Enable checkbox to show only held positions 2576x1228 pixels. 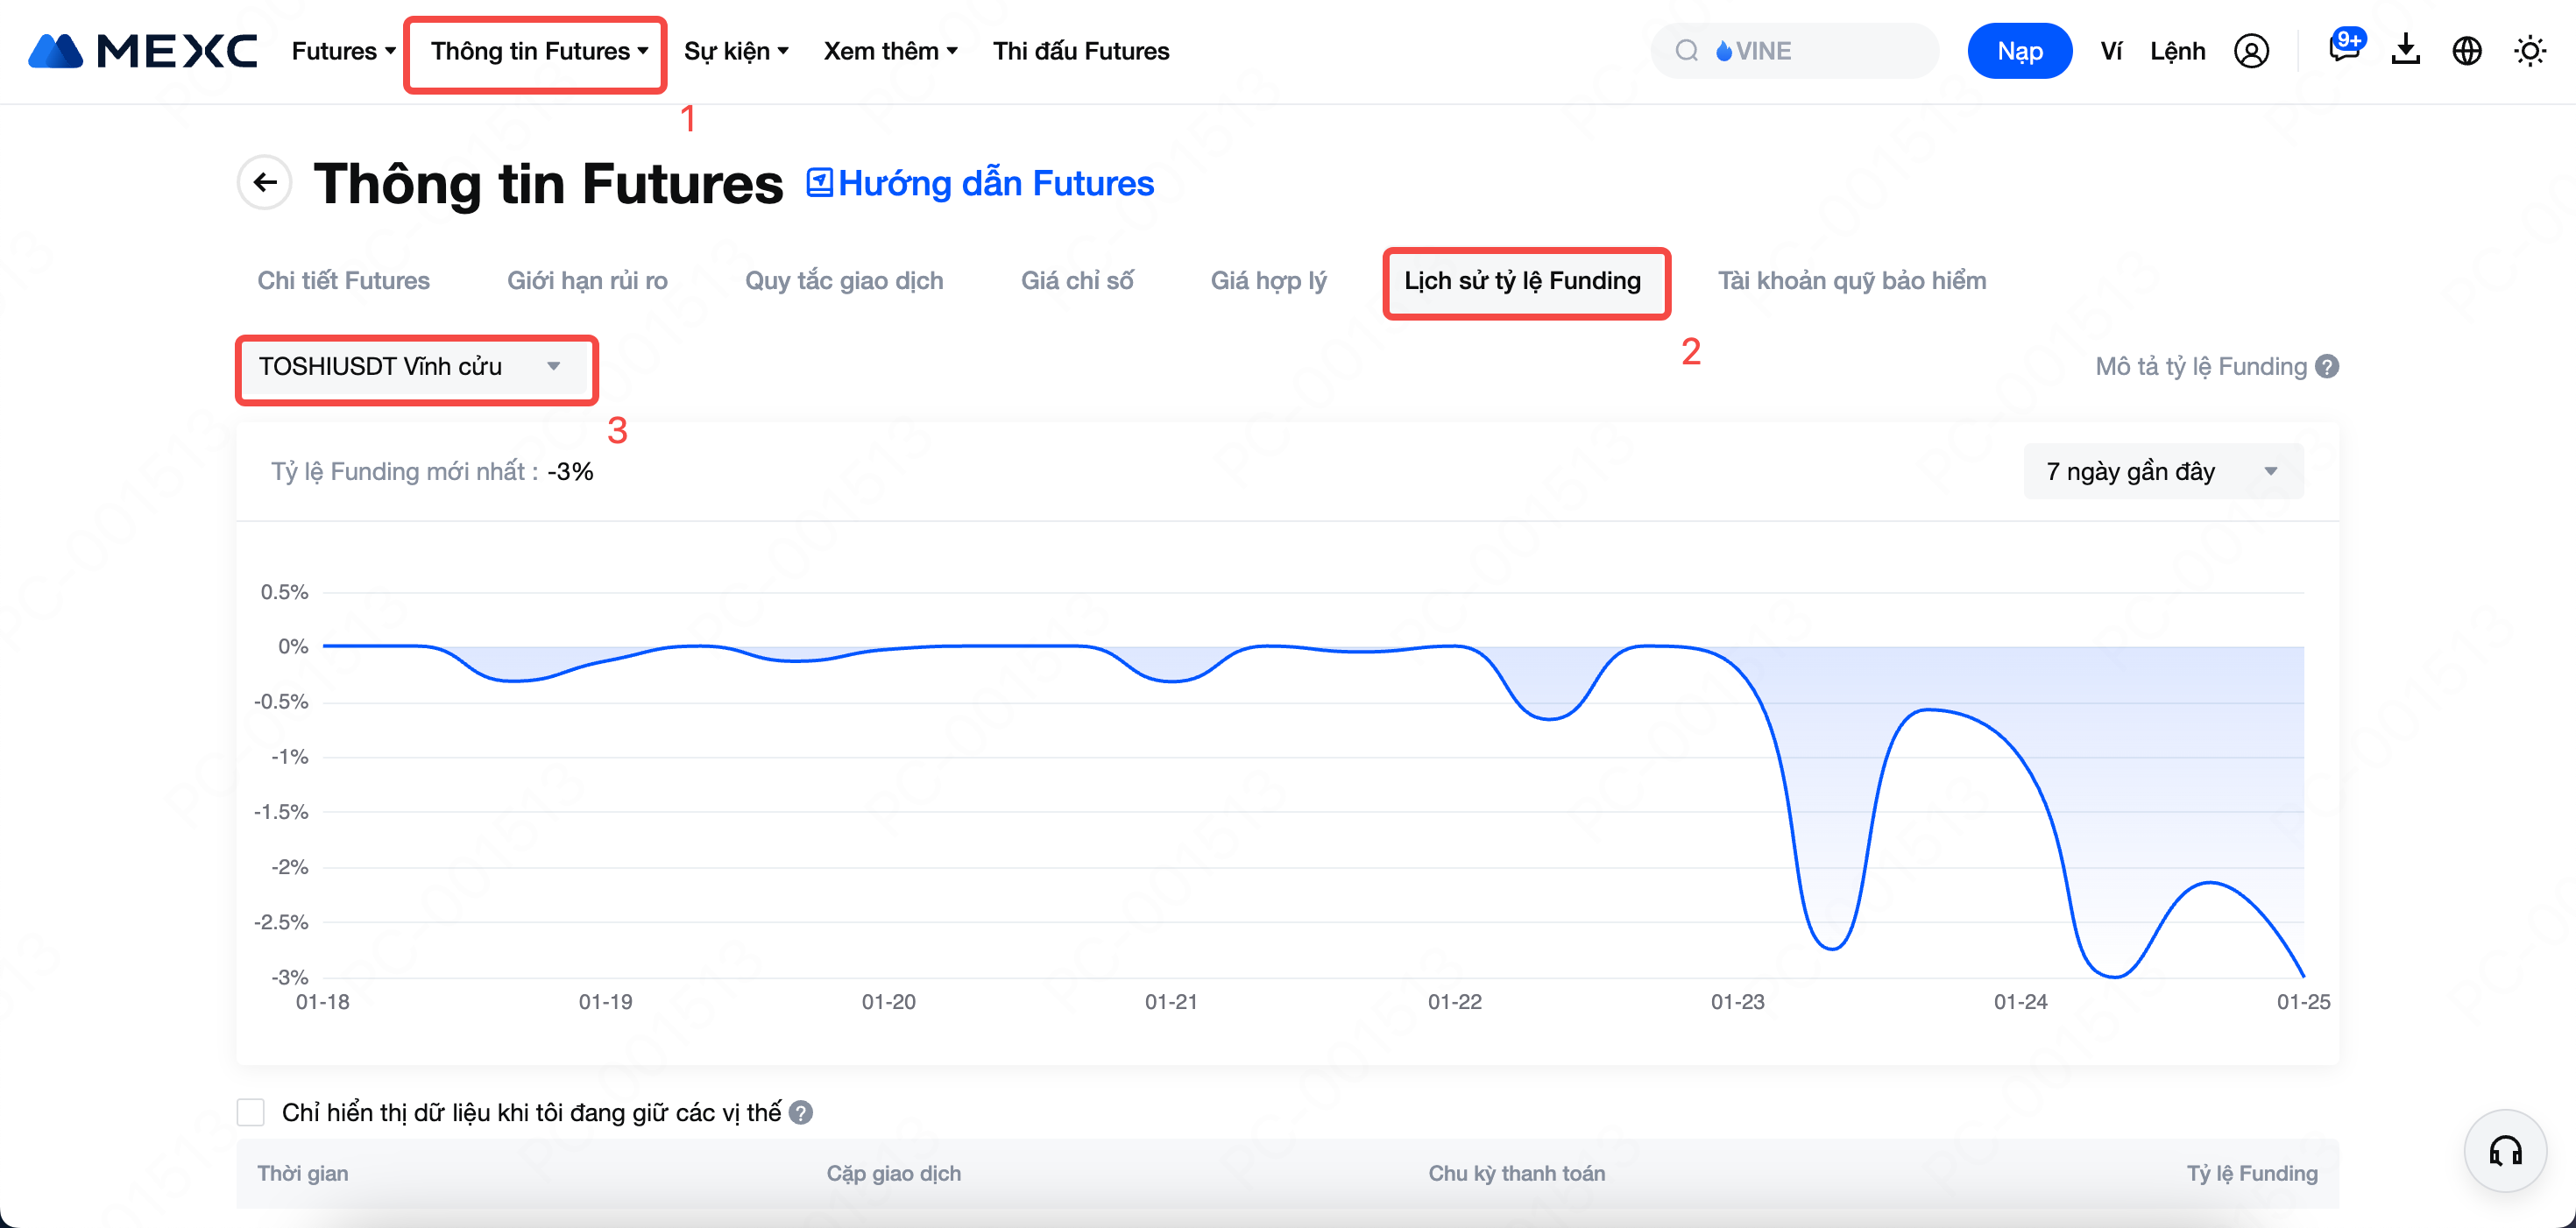click(x=251, y=1112)
